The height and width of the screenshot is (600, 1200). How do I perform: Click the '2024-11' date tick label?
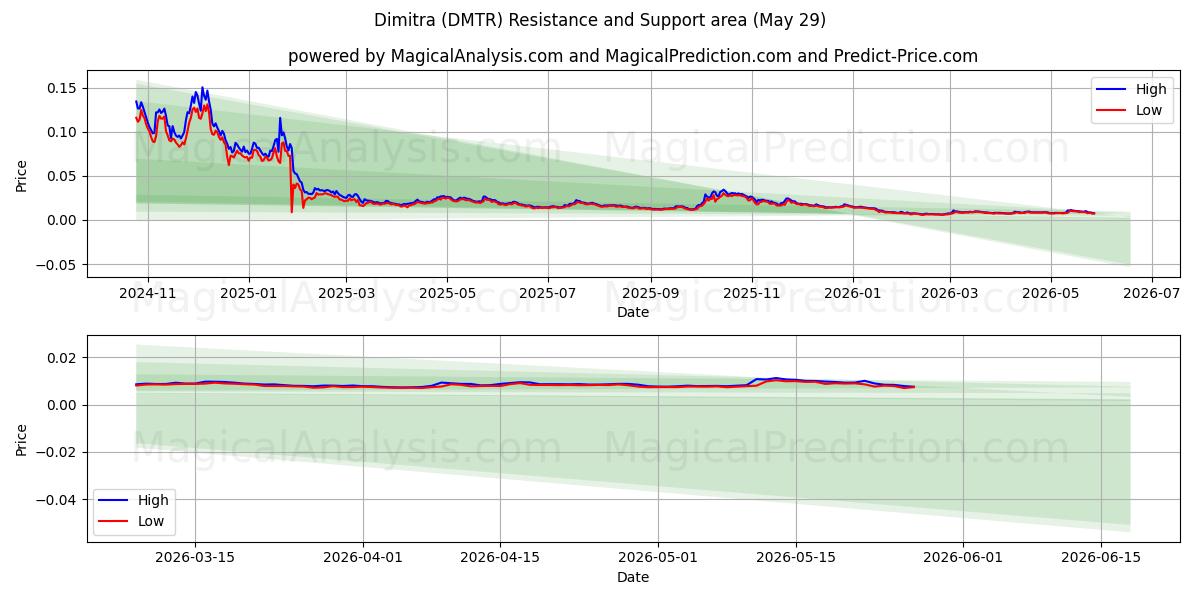tap(148, 294)
